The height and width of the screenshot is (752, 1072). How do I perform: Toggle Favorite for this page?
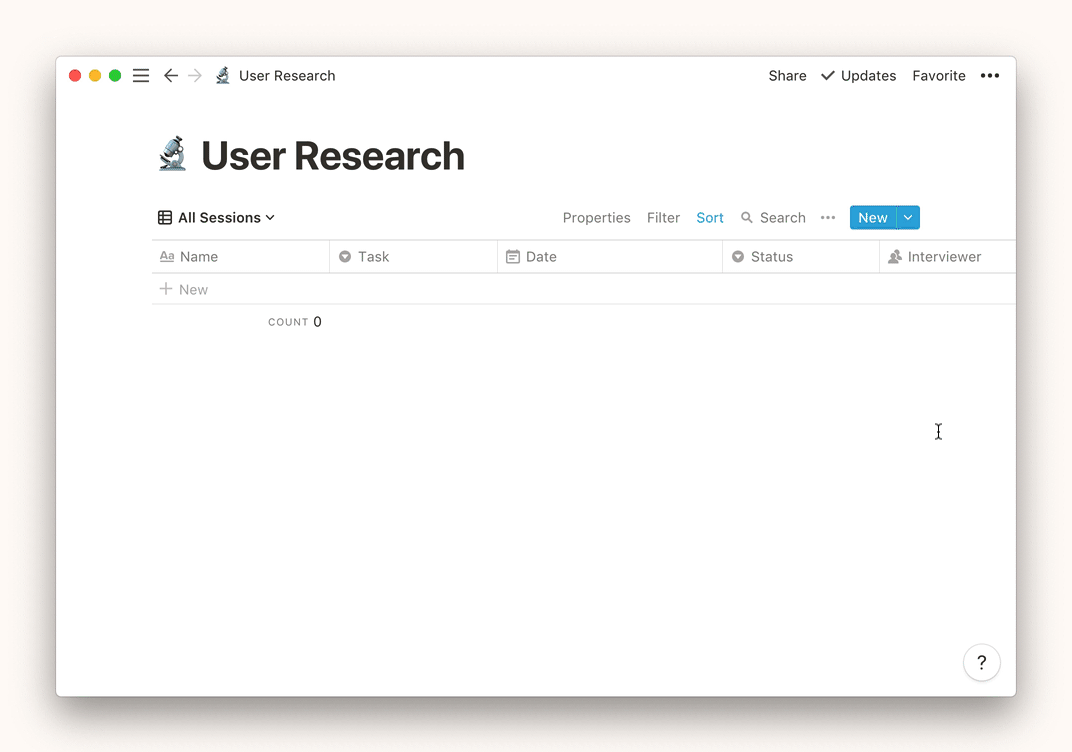point(938,76)
